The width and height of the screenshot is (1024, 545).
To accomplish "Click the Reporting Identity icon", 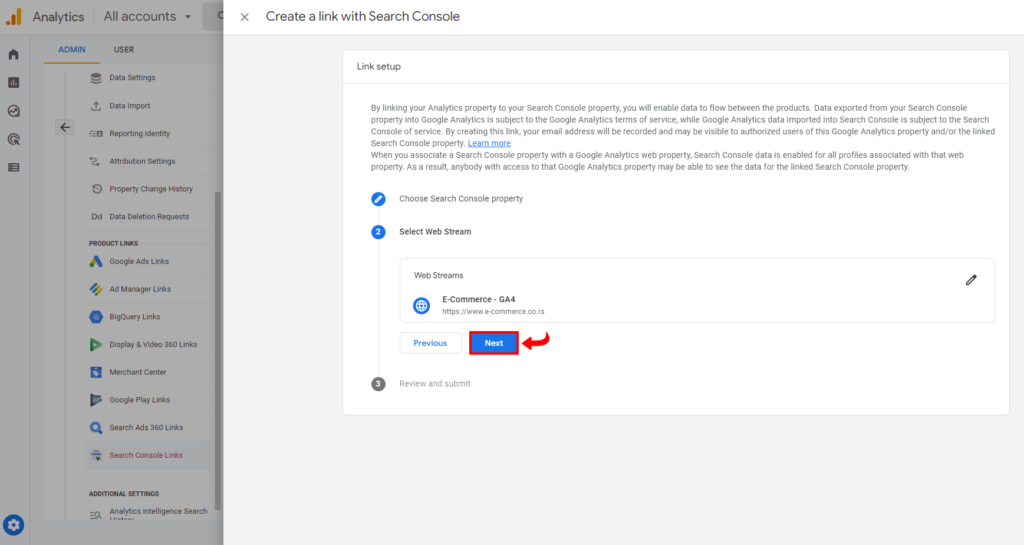I will 96,133.
